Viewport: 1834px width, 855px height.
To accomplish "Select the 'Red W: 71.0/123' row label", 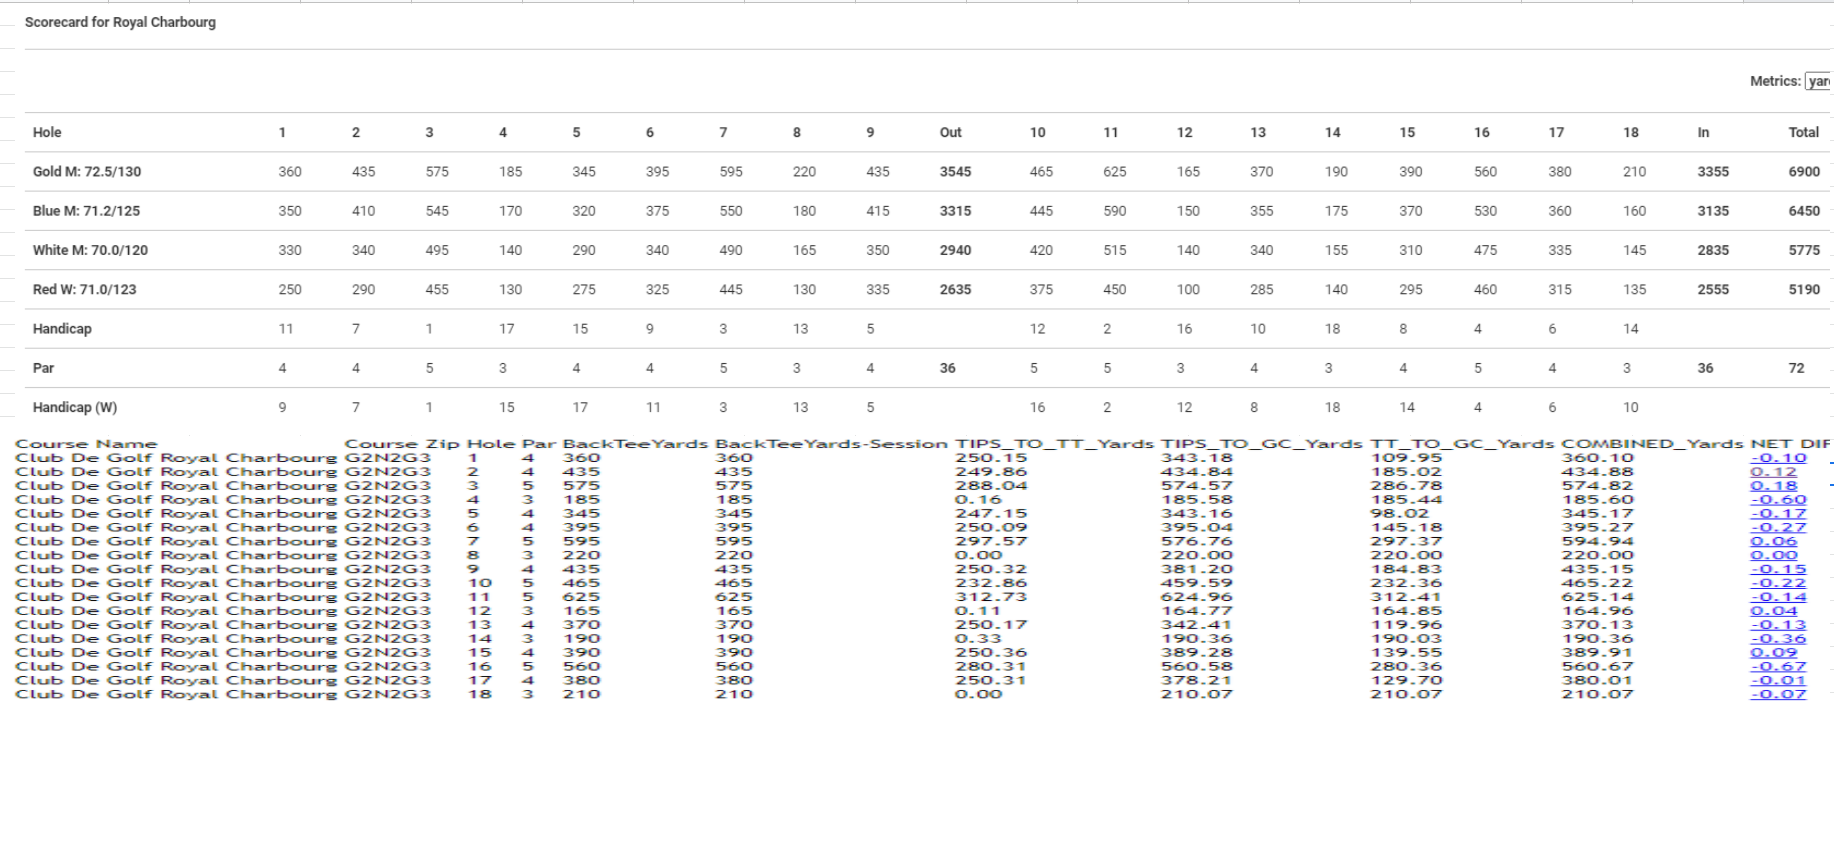I will tap(85, 290).
